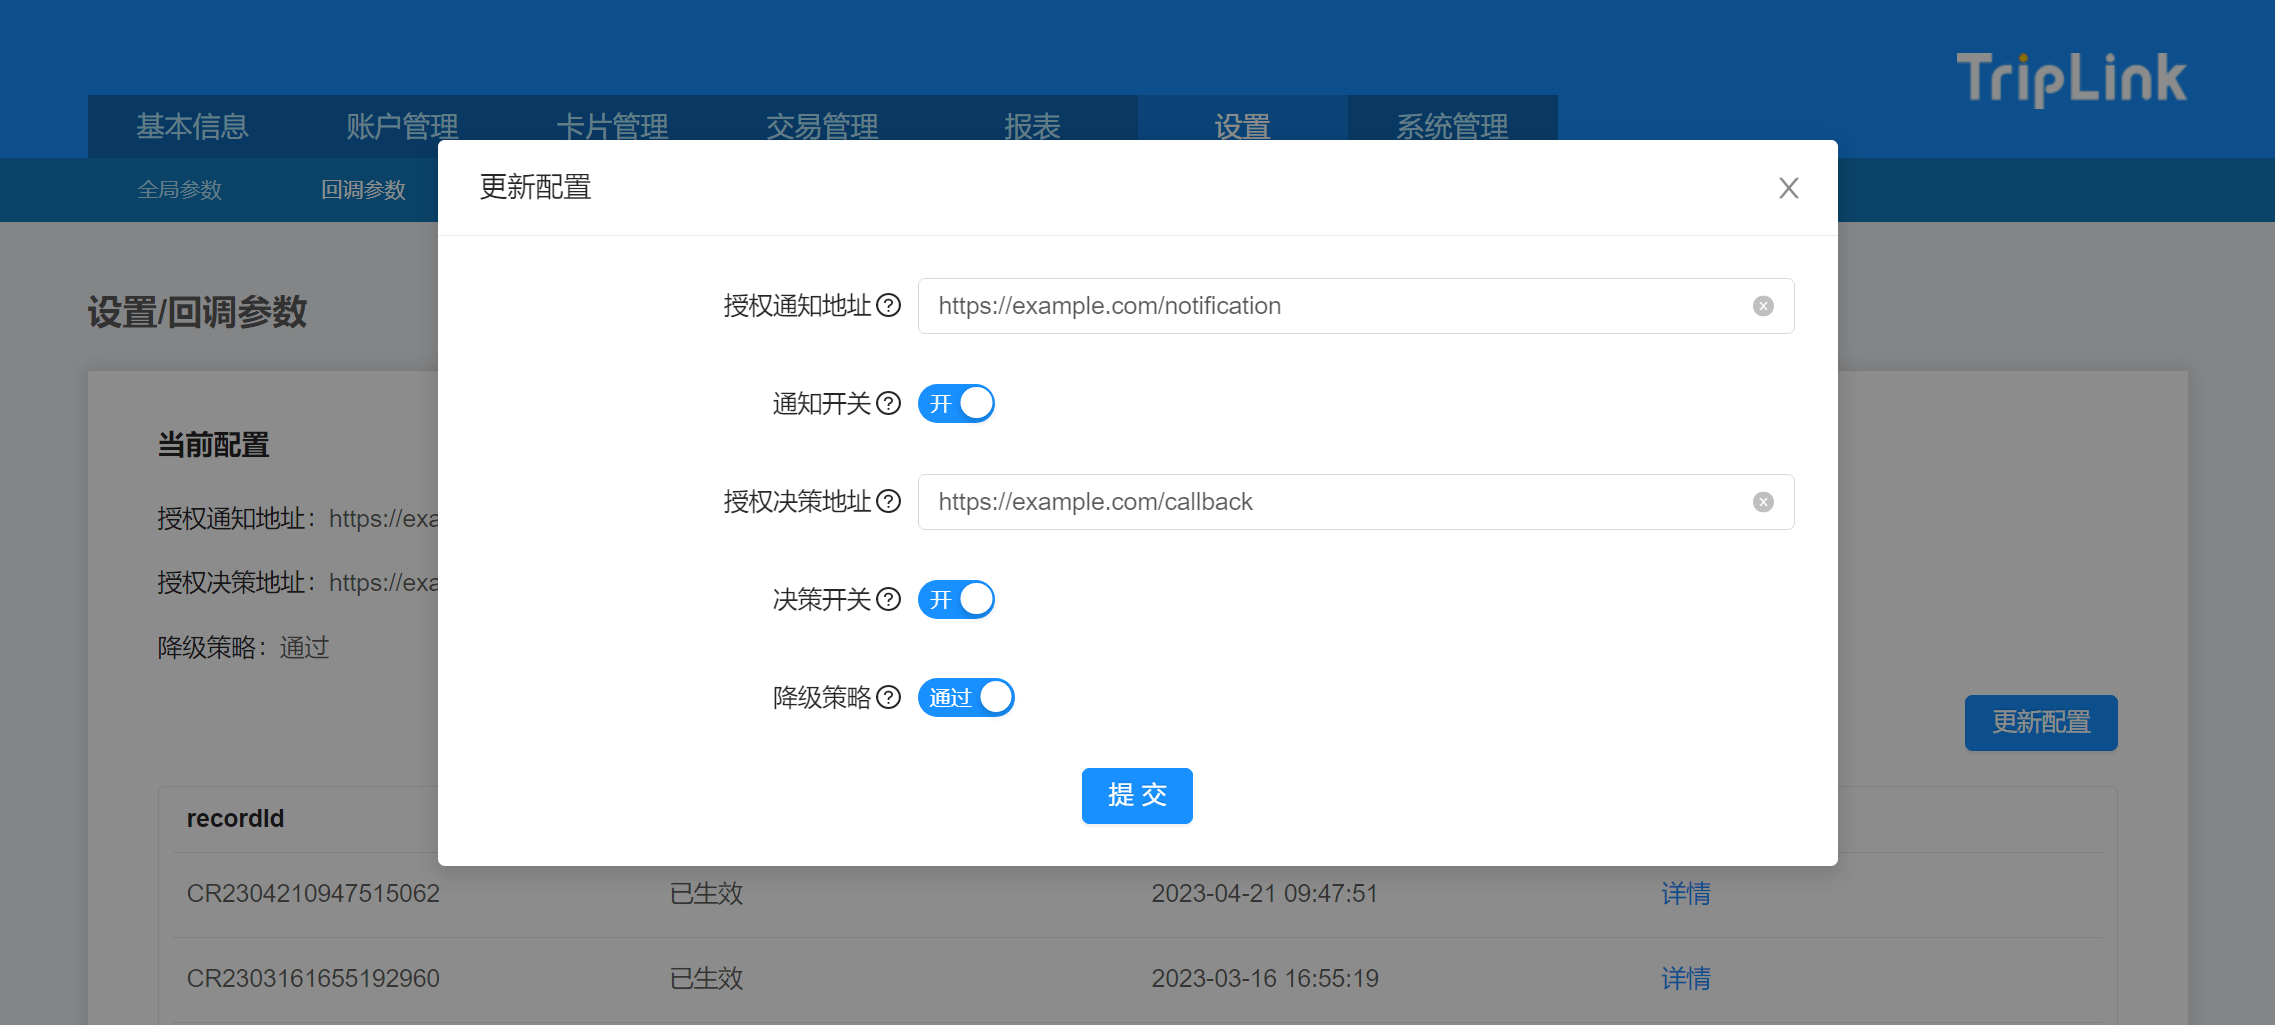Click help icon next to 决策开关
This screenshot has height=1025, width=2275.
(888, 600)
